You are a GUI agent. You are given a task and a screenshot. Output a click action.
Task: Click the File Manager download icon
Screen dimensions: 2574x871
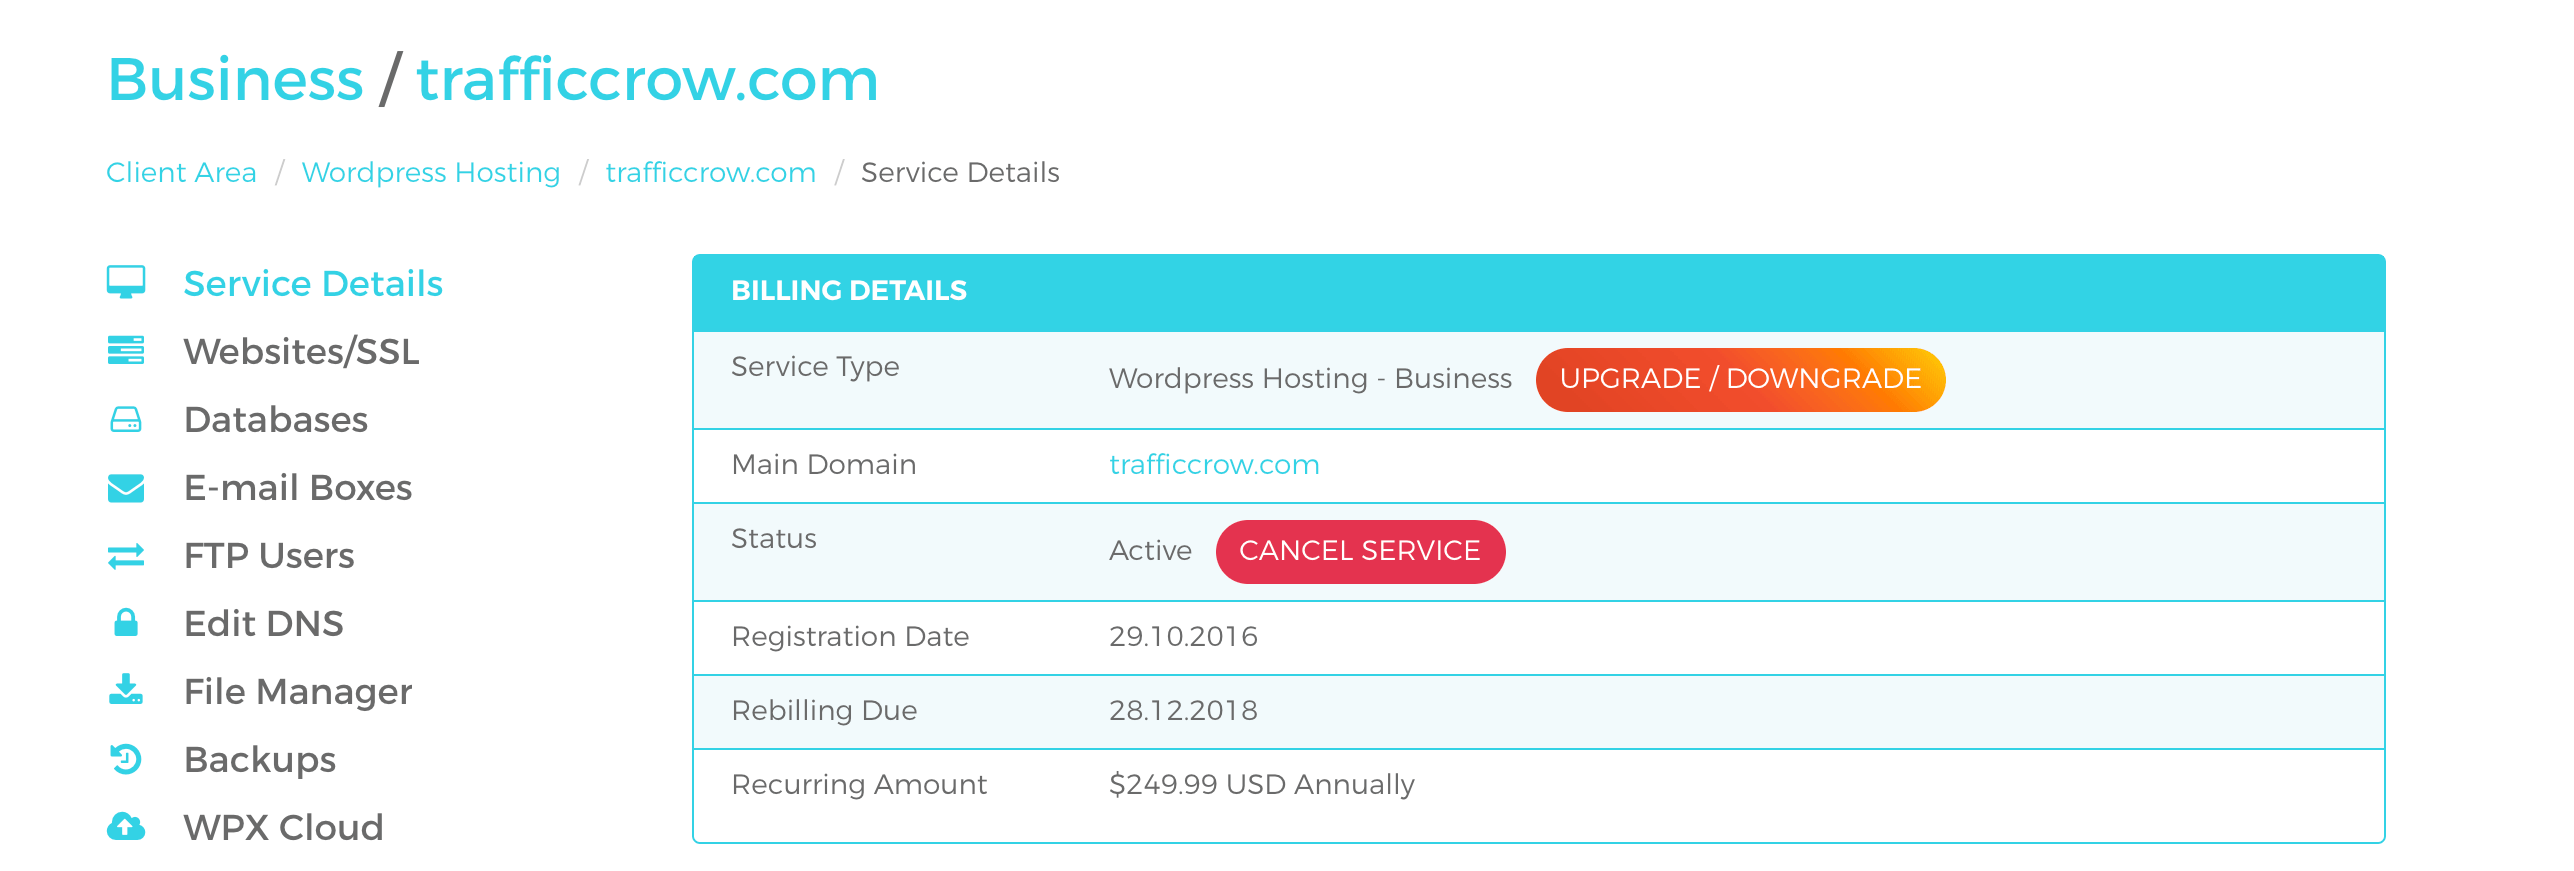tap(126, 690)
